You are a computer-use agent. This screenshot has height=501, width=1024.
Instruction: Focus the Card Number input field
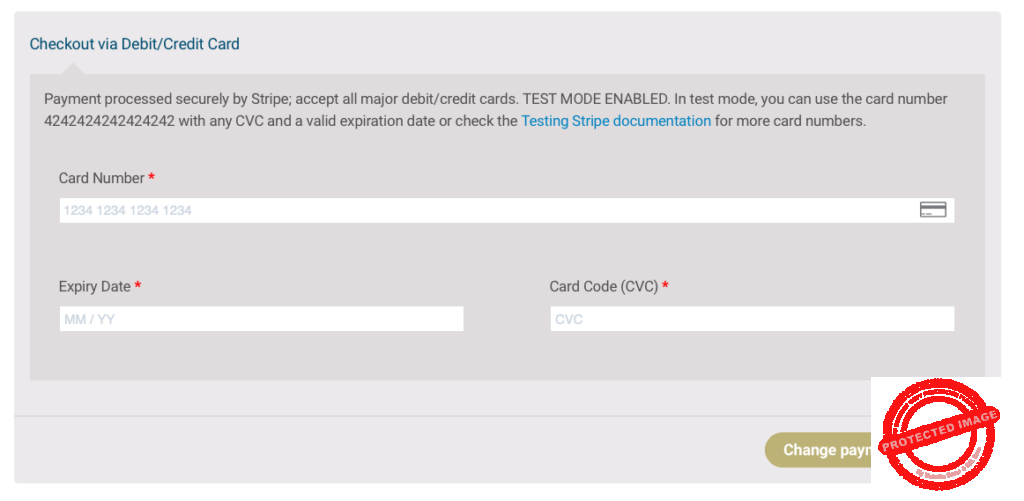tap(480, 210)
